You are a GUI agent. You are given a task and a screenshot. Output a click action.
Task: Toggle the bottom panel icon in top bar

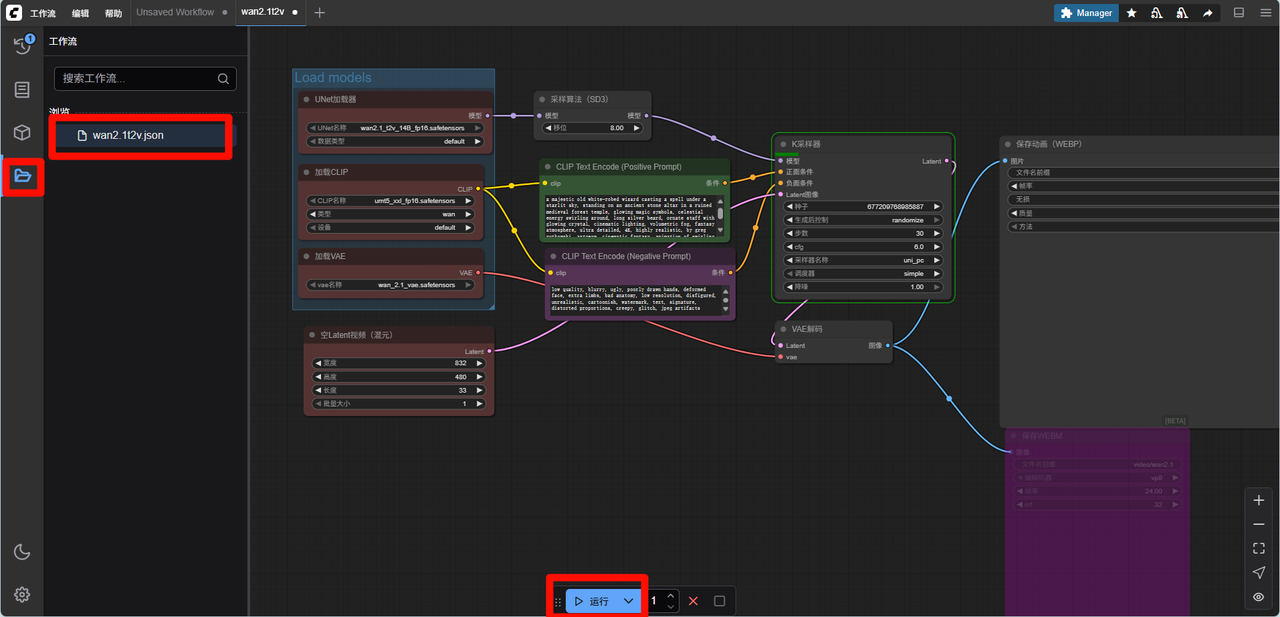coord(1239,13)
